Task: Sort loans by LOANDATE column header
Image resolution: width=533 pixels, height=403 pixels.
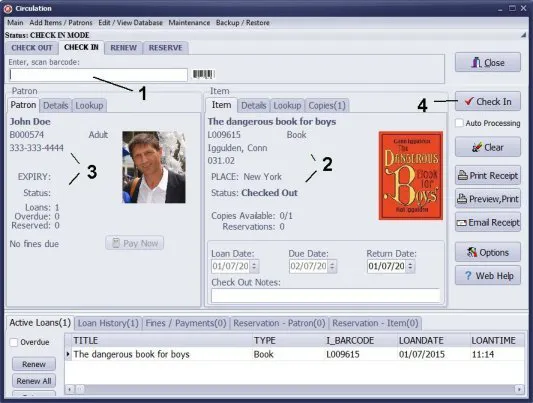Action: pyautogui.click(x=433, y=340)
